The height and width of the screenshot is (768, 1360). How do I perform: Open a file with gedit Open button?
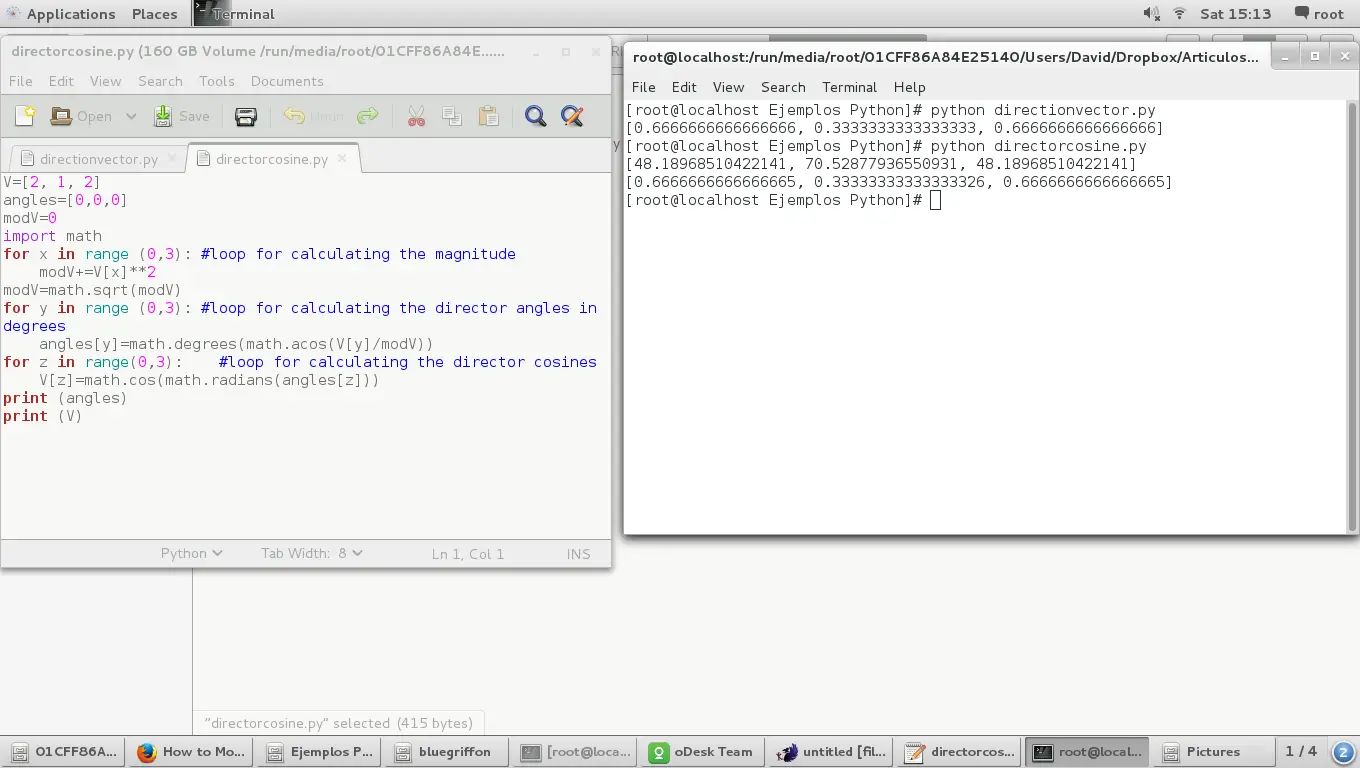click(x=81, y=116)
